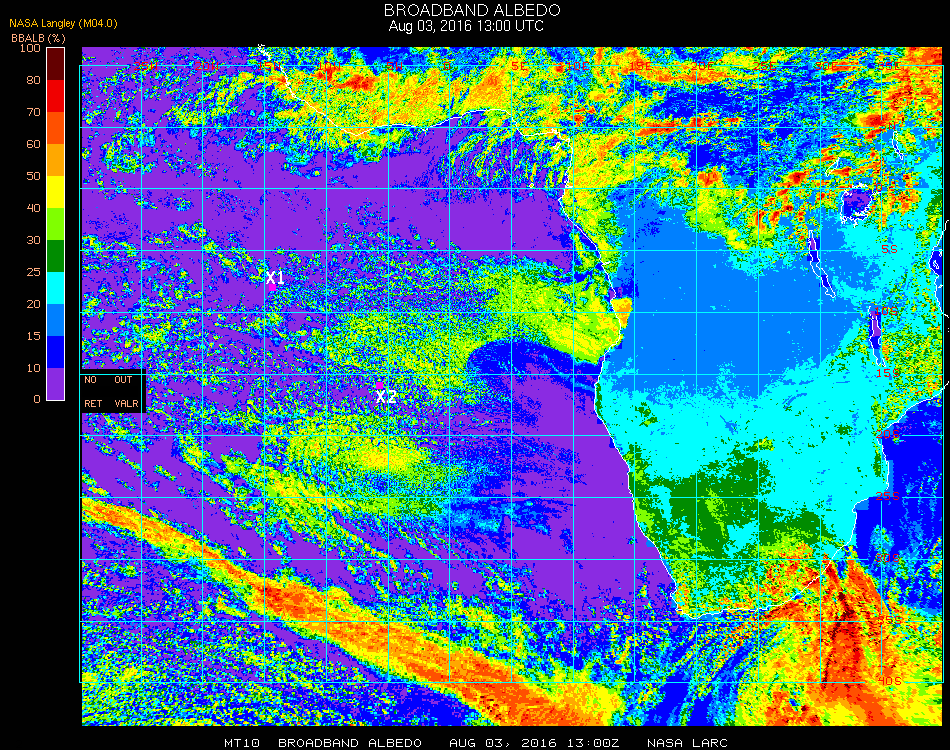Click the 10W longitude label
This screenshot has width=950, height=750.
pos(330,66)
